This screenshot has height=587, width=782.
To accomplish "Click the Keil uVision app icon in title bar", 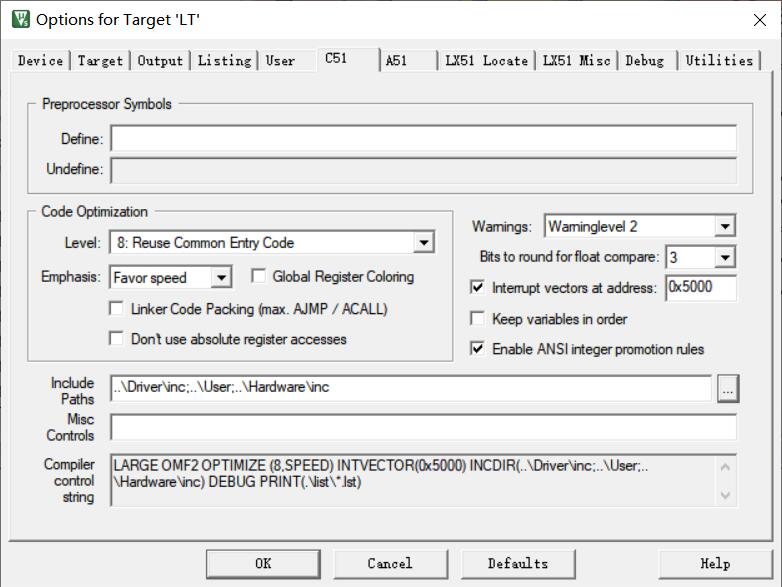I will [x=20, y=19].
